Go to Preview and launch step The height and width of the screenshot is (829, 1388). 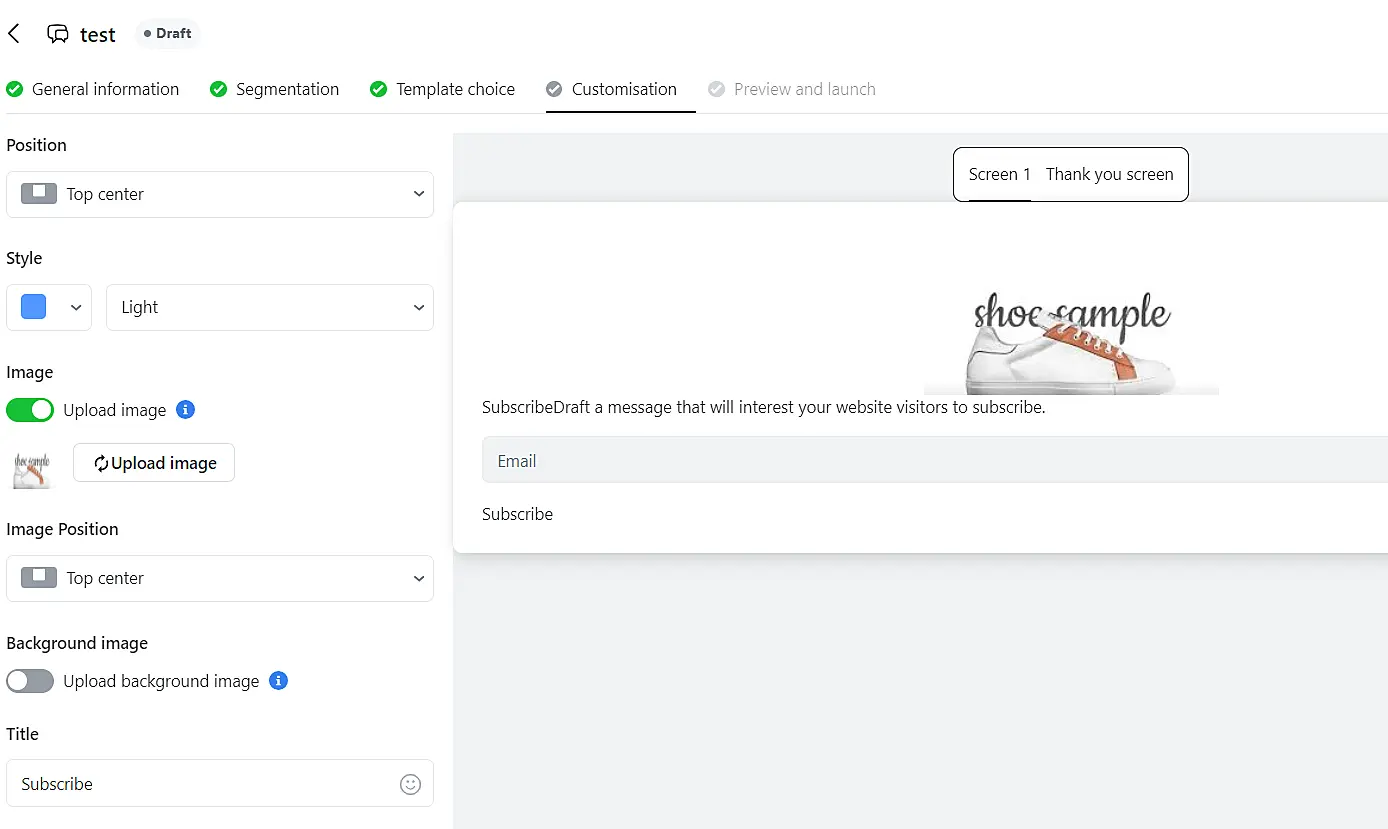pyautogui.click(x=804, y=89)
